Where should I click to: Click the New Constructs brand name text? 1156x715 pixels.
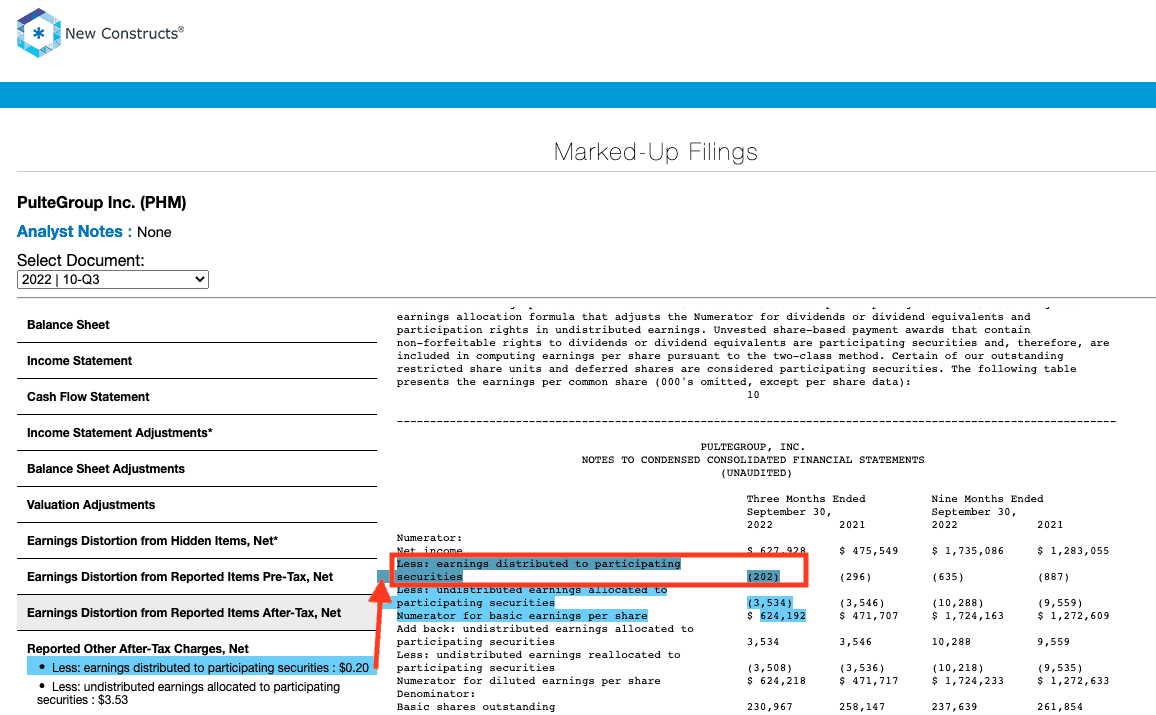(x=125, y=33)
